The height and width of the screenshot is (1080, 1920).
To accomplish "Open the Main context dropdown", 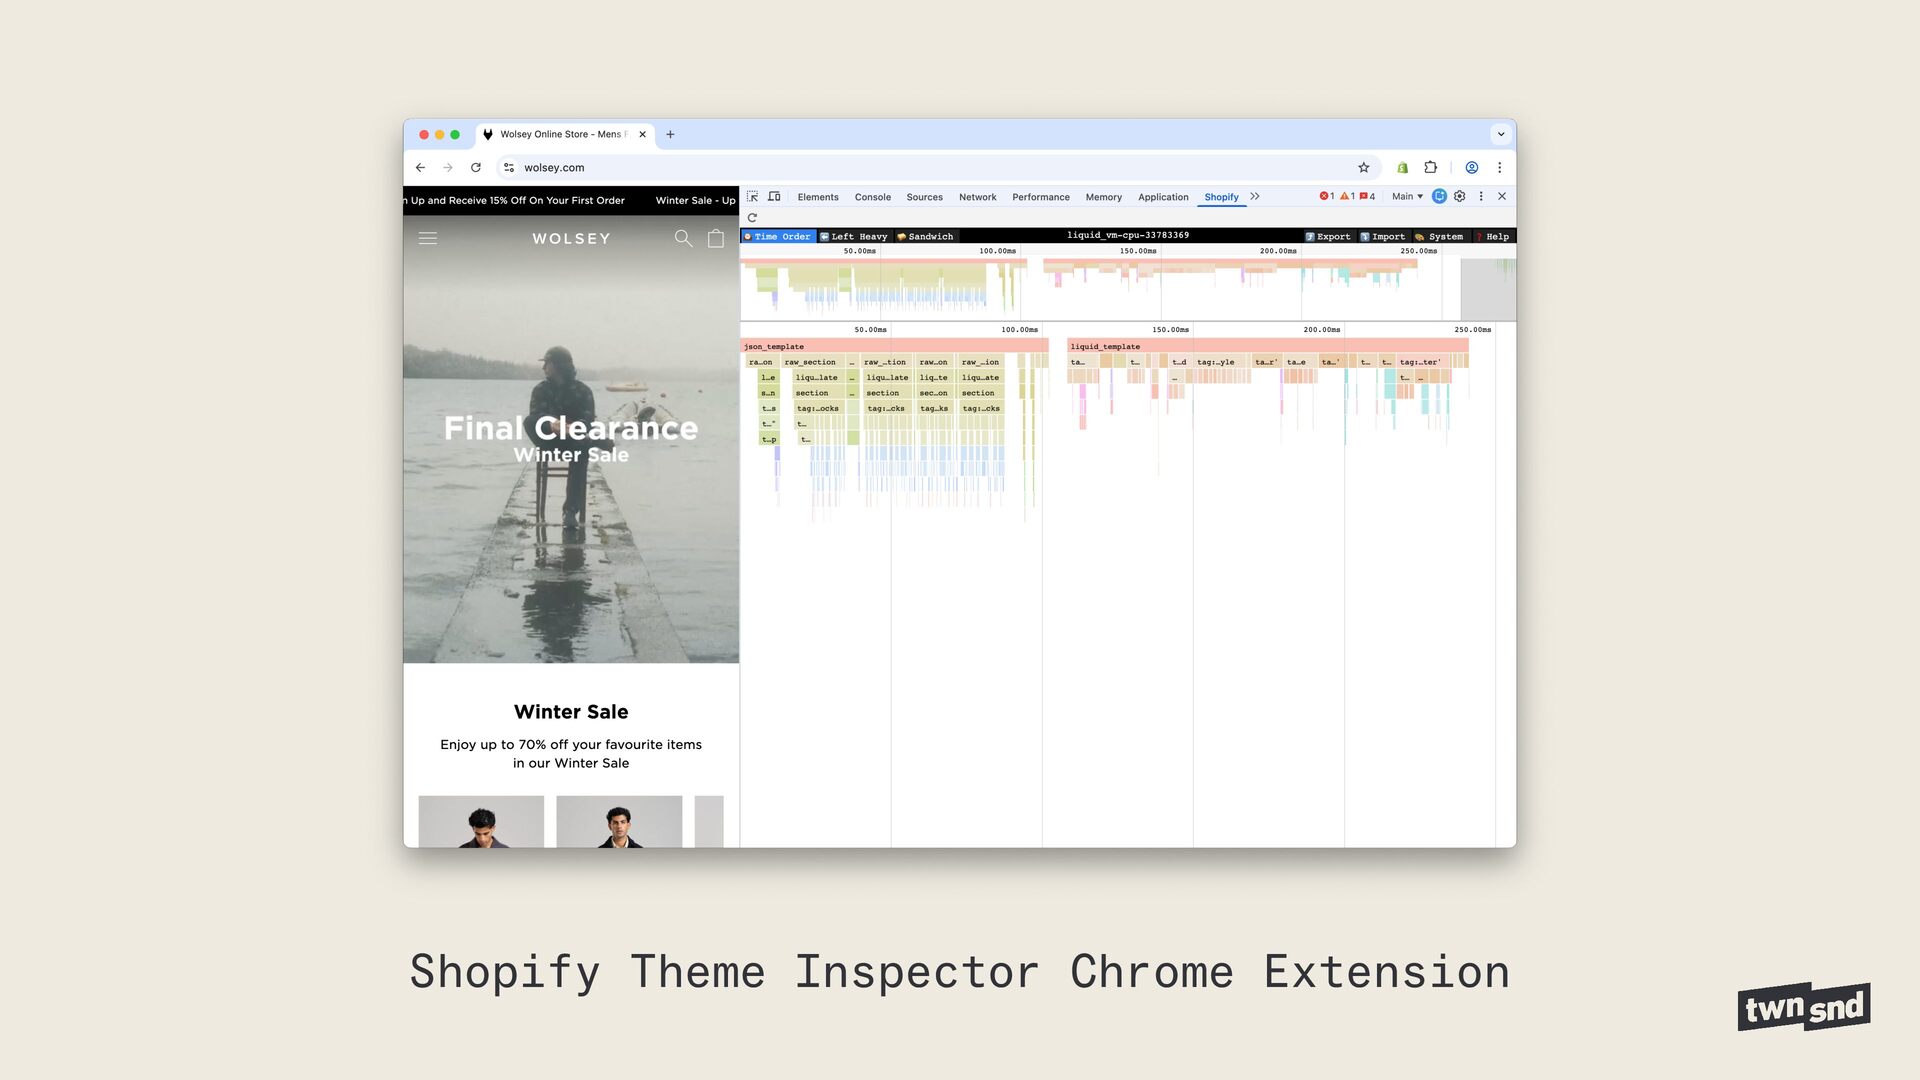I will coord(1407,197).
